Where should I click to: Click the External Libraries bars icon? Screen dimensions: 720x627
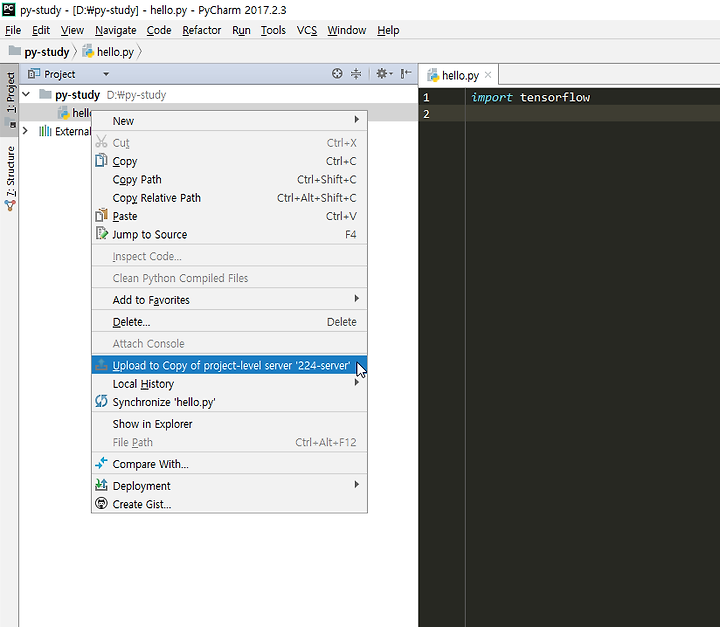pyautogui.click(x=45, y=131)
